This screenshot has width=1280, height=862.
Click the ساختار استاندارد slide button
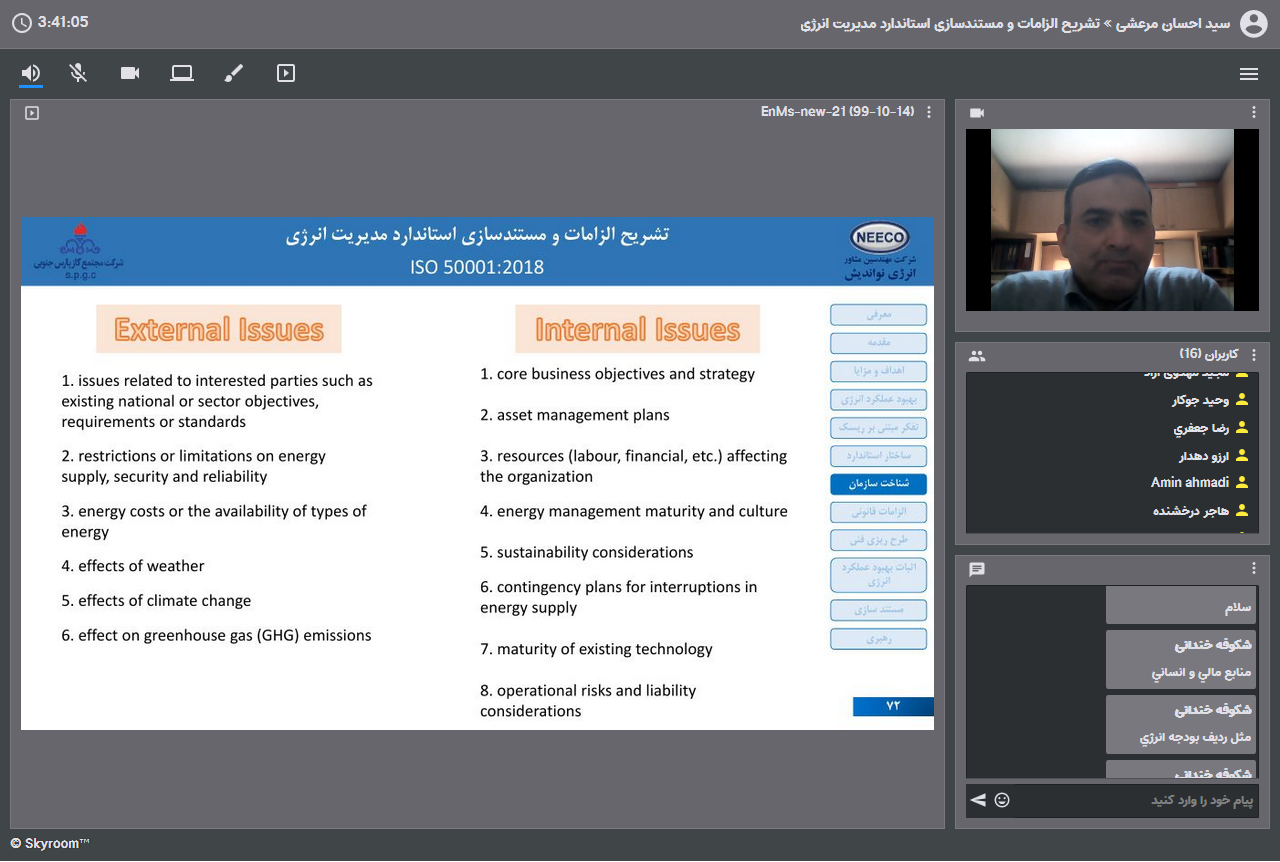[x=878, y=456]
